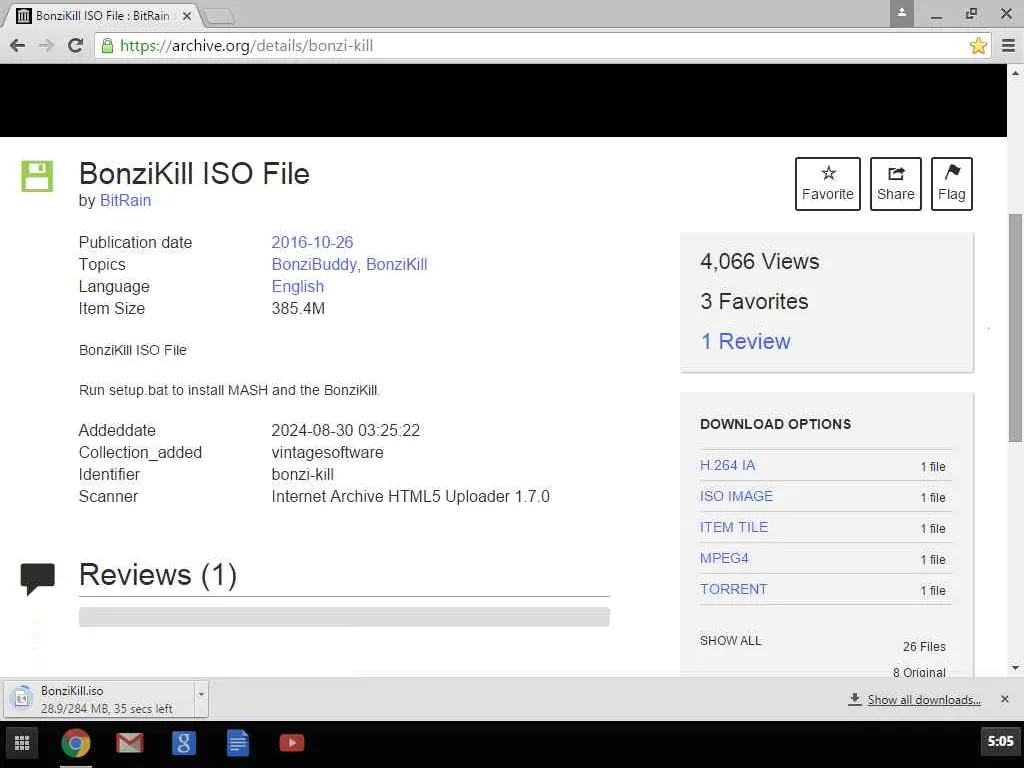Click the vintagesoftware collection value
The height and width of the screenshot is (768, 1024).
(x=327, y=453)
